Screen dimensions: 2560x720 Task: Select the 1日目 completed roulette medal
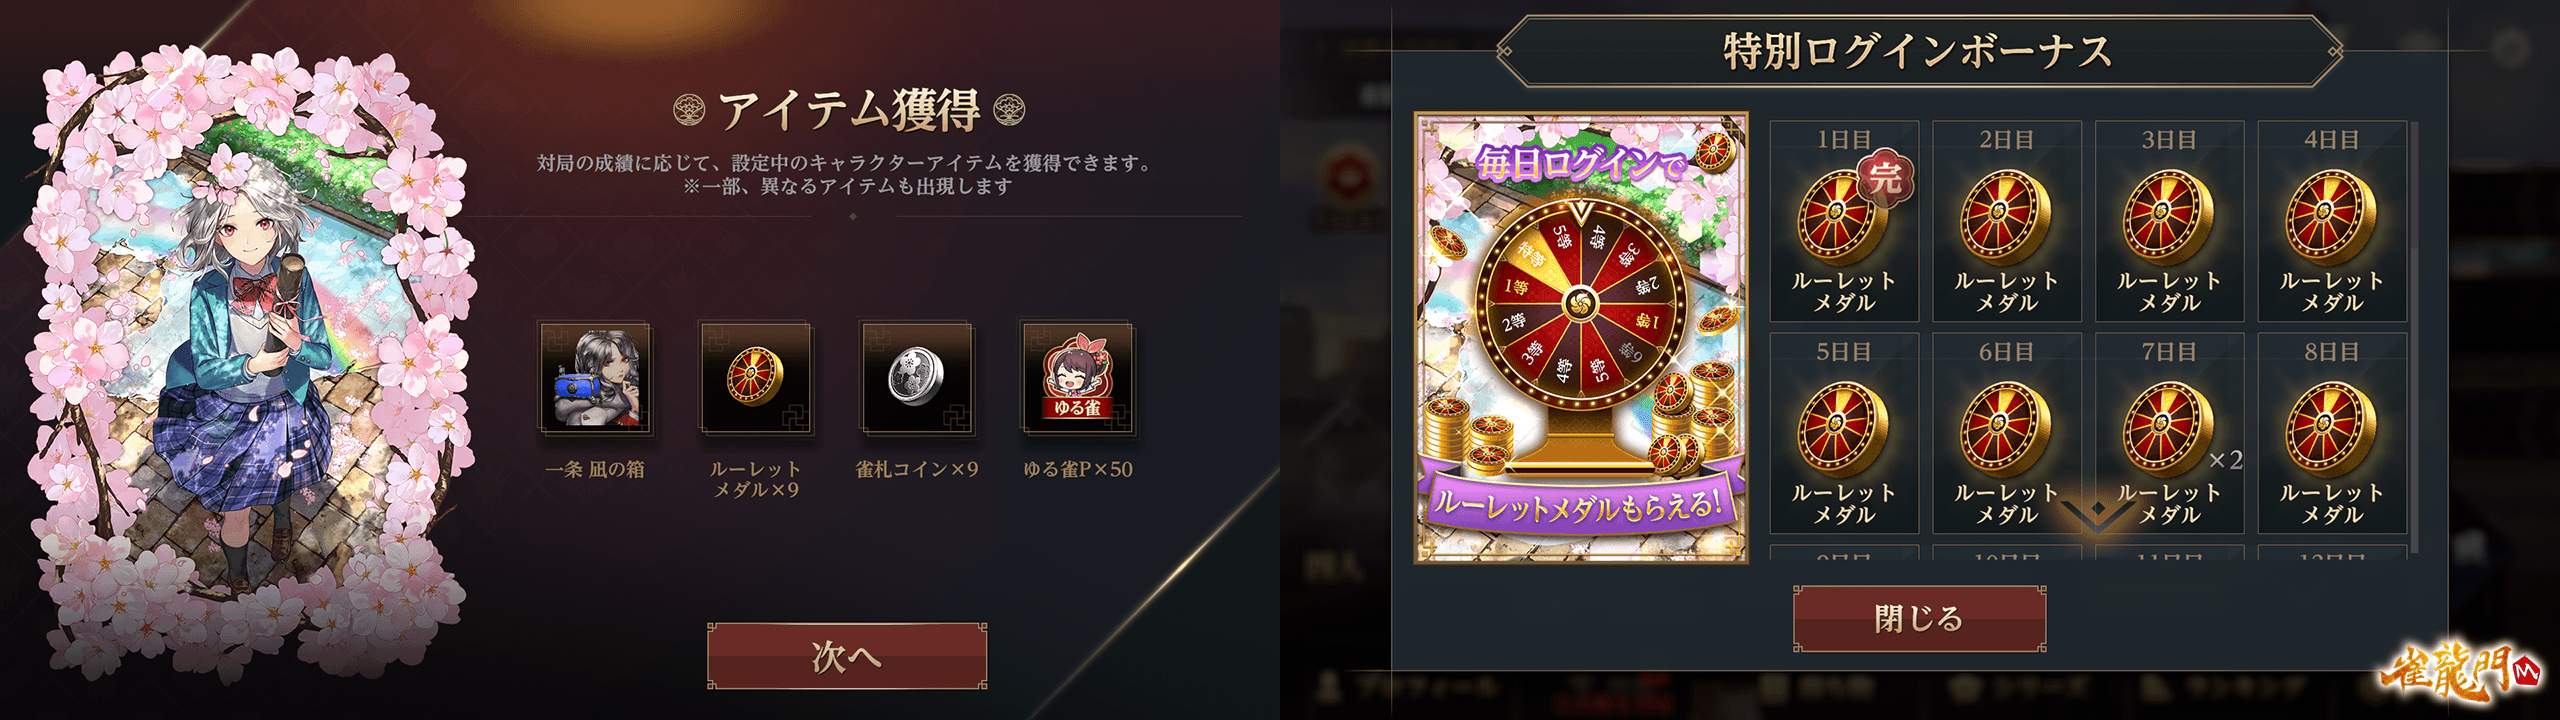point(1844,221)
